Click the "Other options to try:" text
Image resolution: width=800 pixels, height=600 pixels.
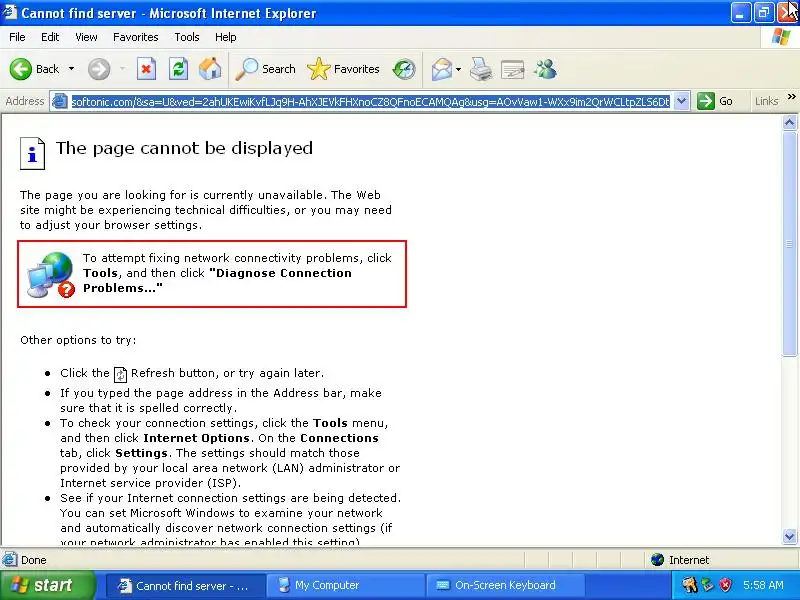tap(78, 340)
